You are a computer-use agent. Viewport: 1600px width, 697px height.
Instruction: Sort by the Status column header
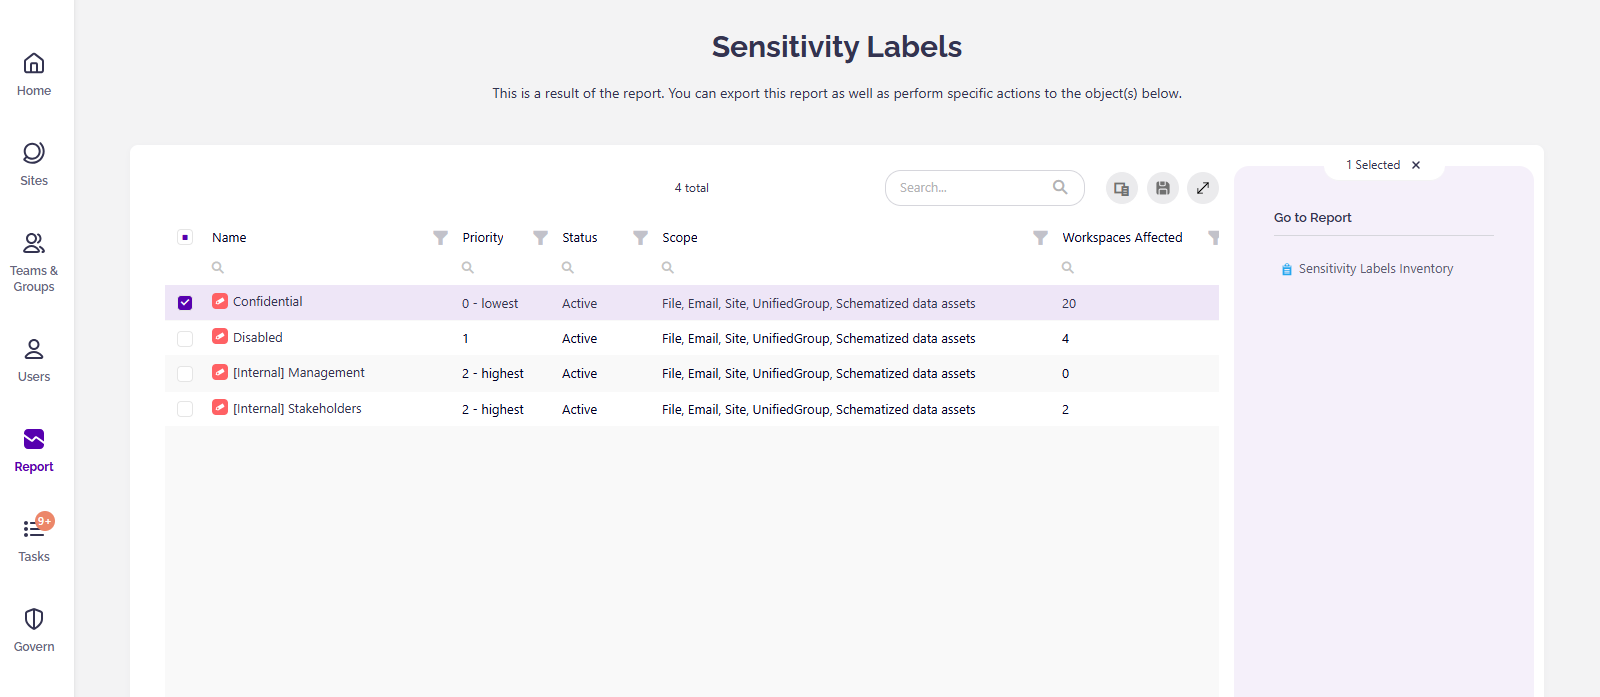(x=580, y=238)
